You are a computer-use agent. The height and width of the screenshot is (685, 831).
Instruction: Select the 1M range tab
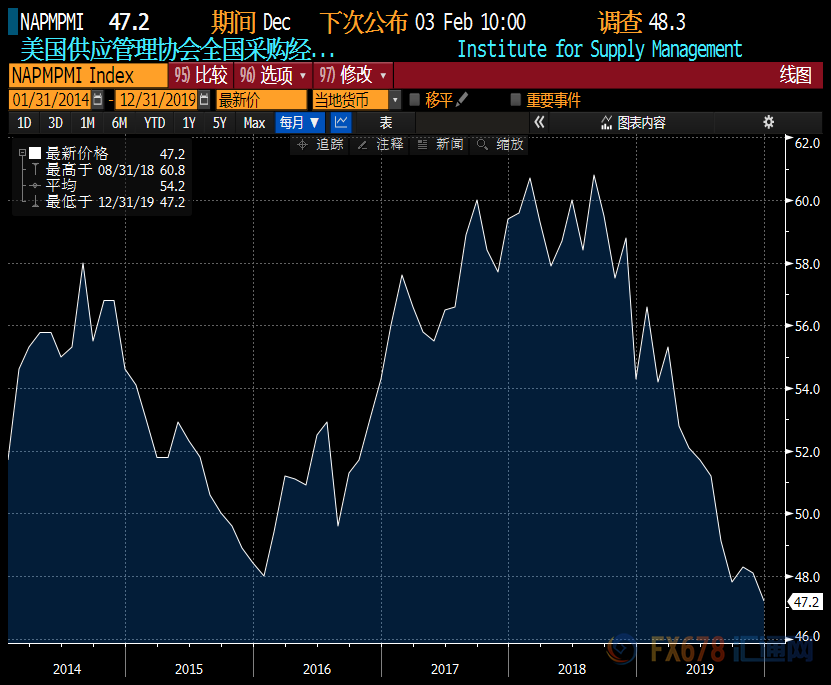[87, 122]
